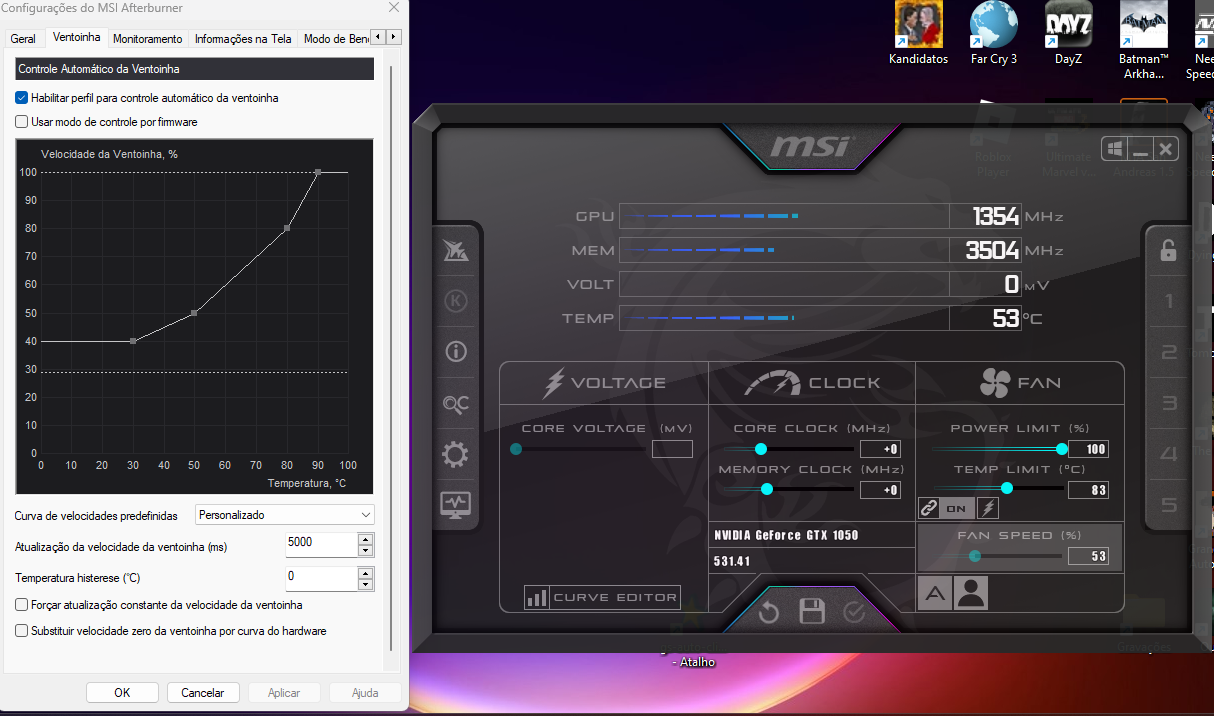Select the user-defined fan person icon
This screenshot has height=716, width=1214.
tap(970, 594)
